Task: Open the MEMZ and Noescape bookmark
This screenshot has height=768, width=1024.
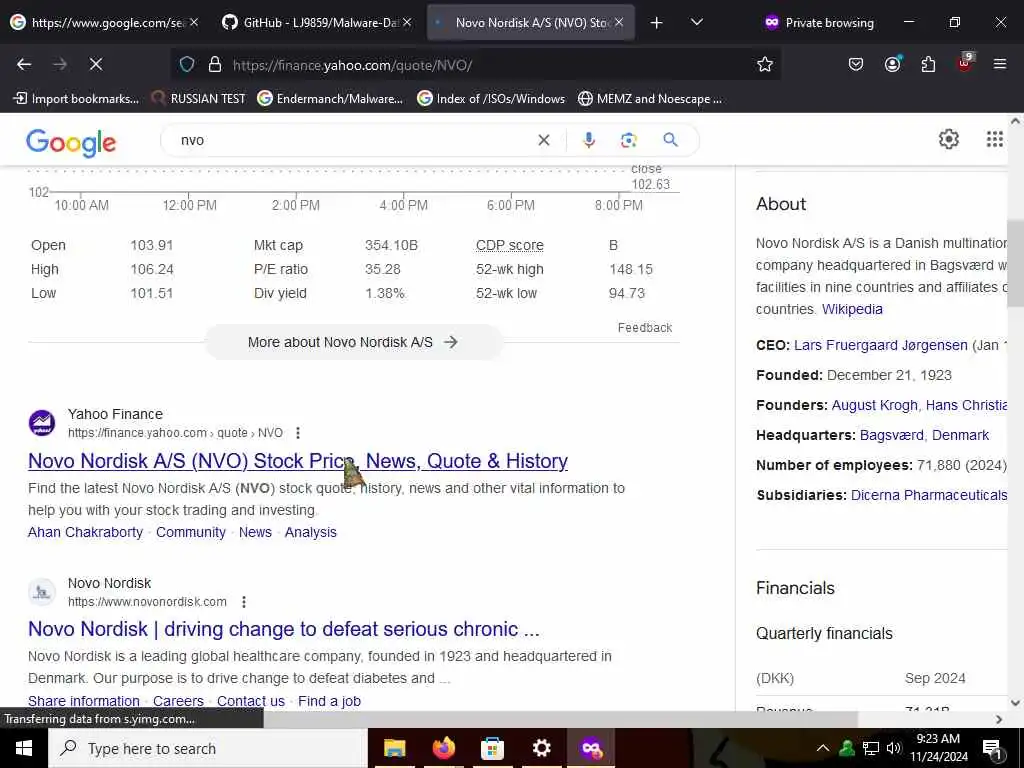Action: click(650, 99)
